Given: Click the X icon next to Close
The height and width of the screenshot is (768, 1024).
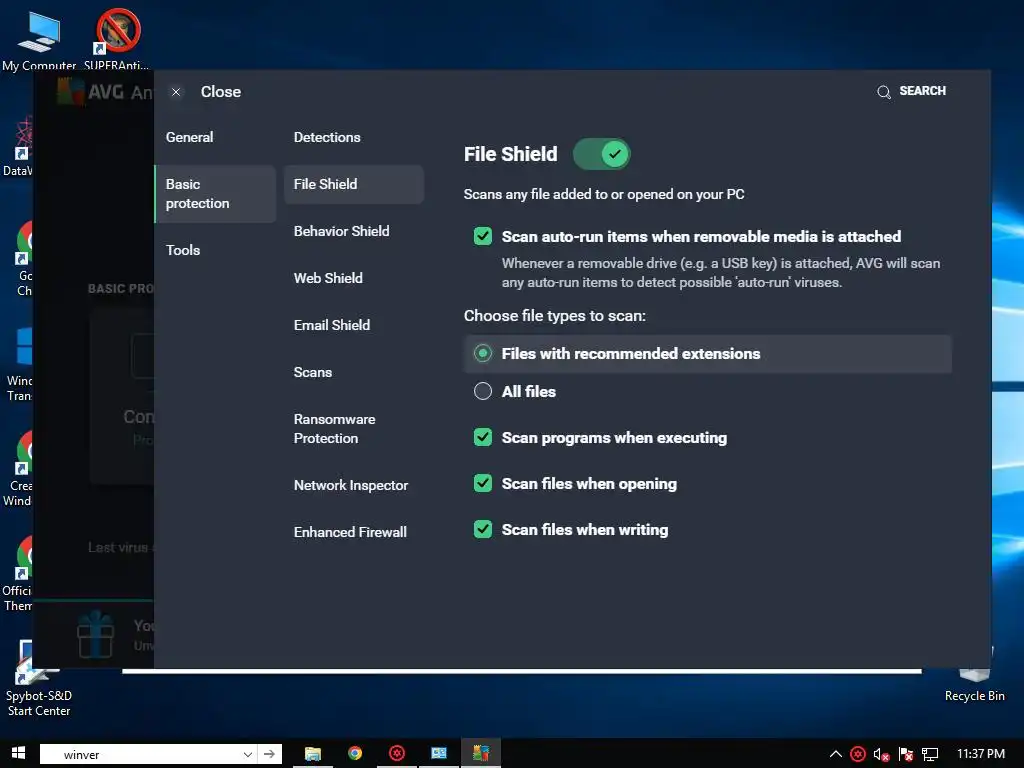Looking at the screenshot, I should [176, 92].
